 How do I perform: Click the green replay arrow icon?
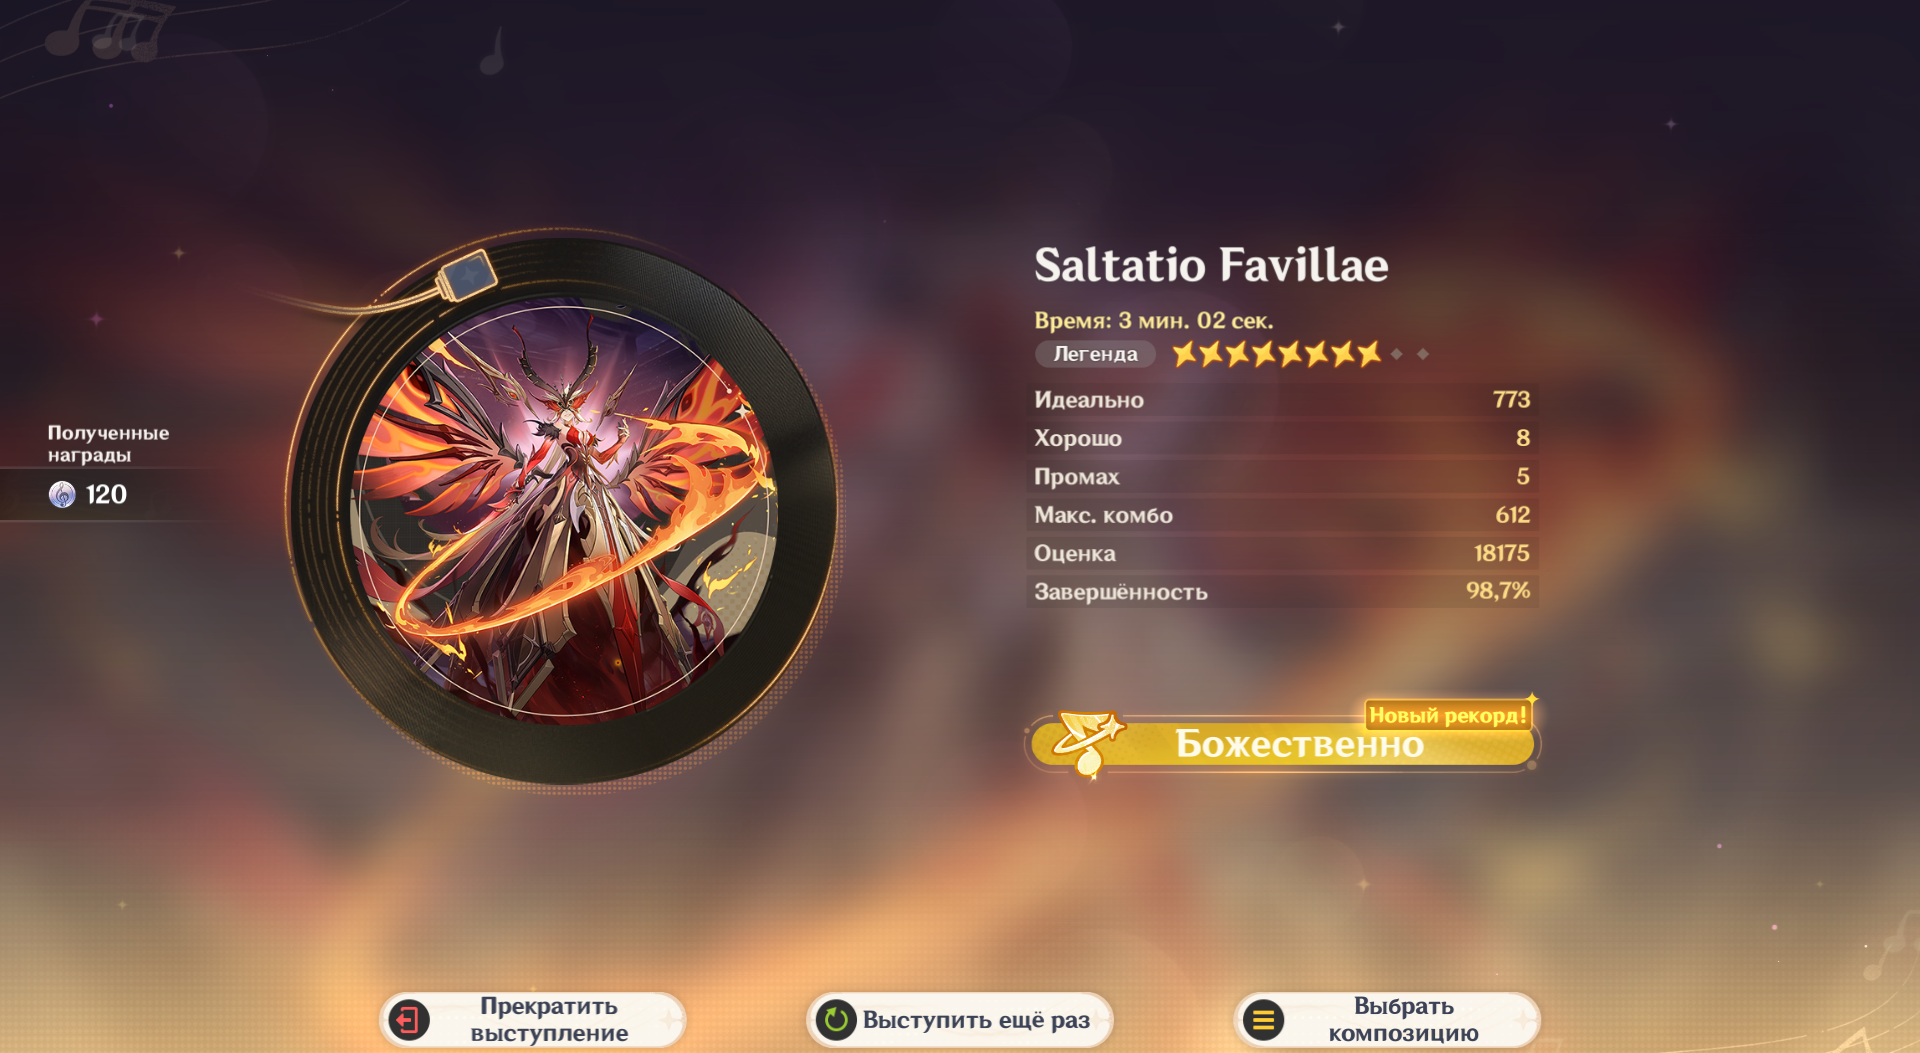(x=836, y=1020)
